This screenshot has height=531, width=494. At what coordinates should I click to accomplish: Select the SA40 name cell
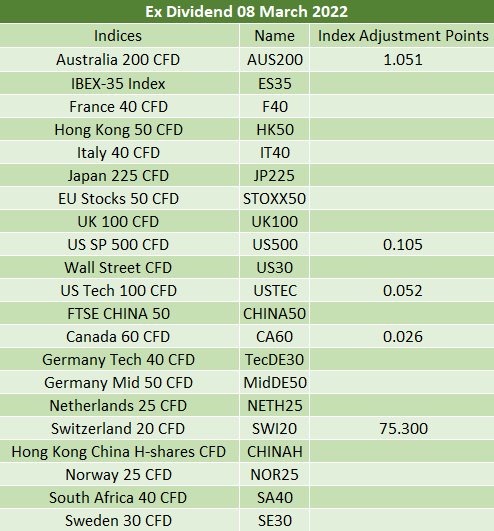(x=275, y=497)
